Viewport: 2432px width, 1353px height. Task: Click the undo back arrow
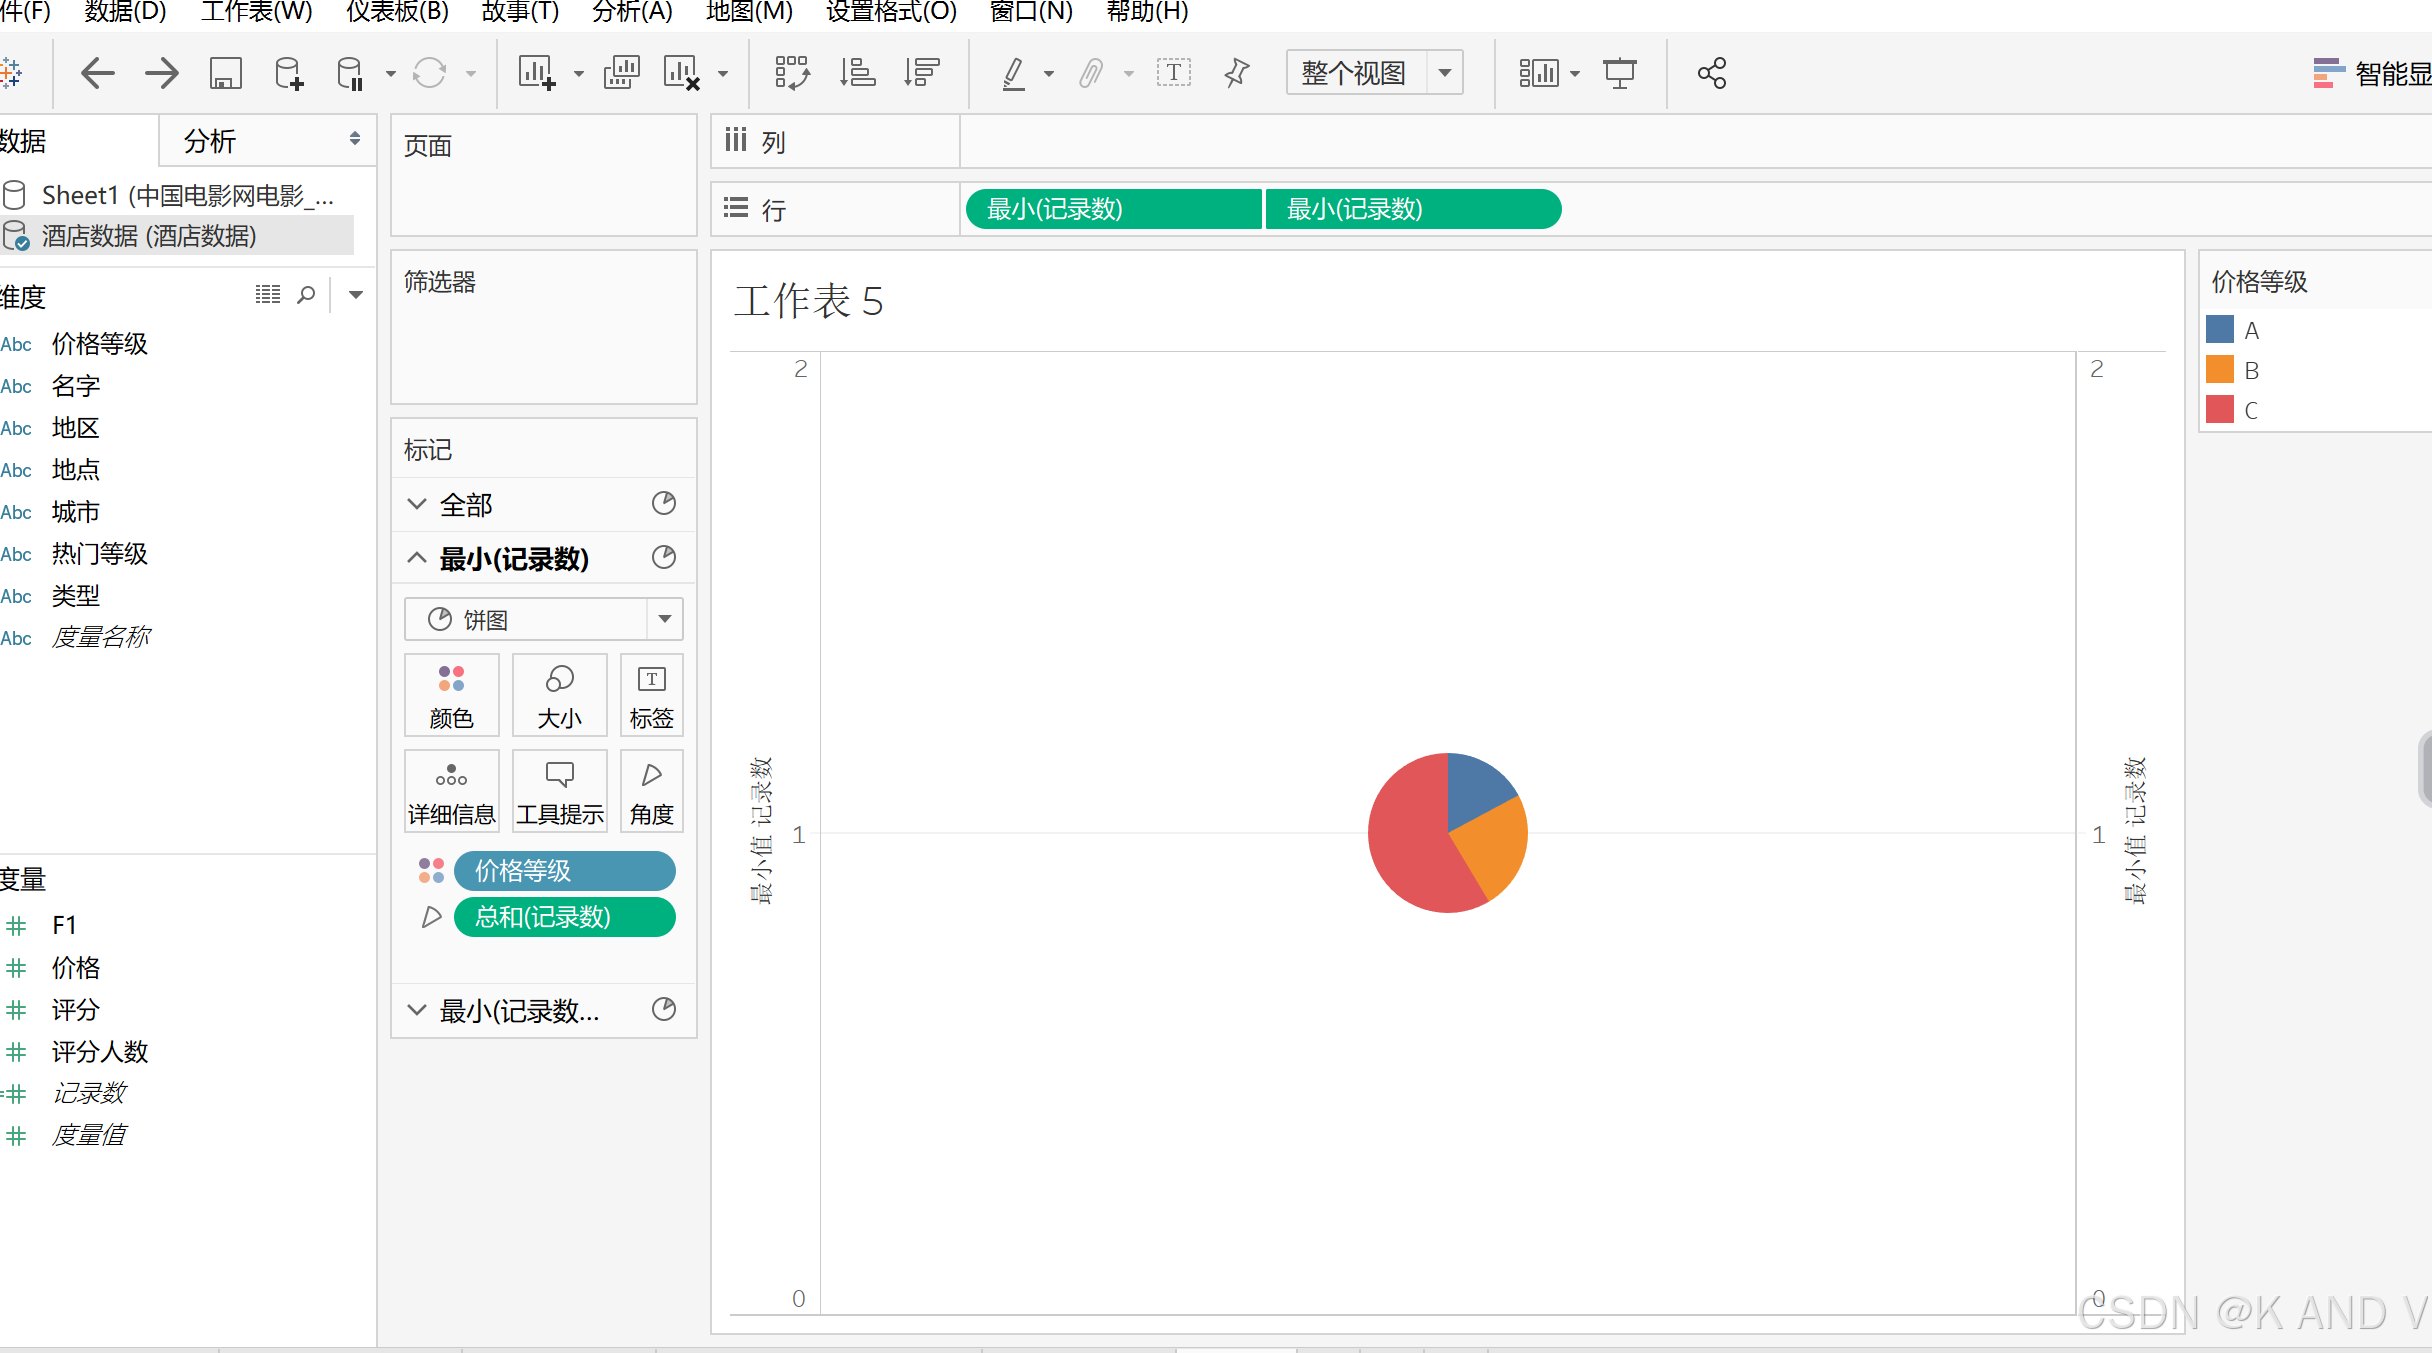click(97, 73)
